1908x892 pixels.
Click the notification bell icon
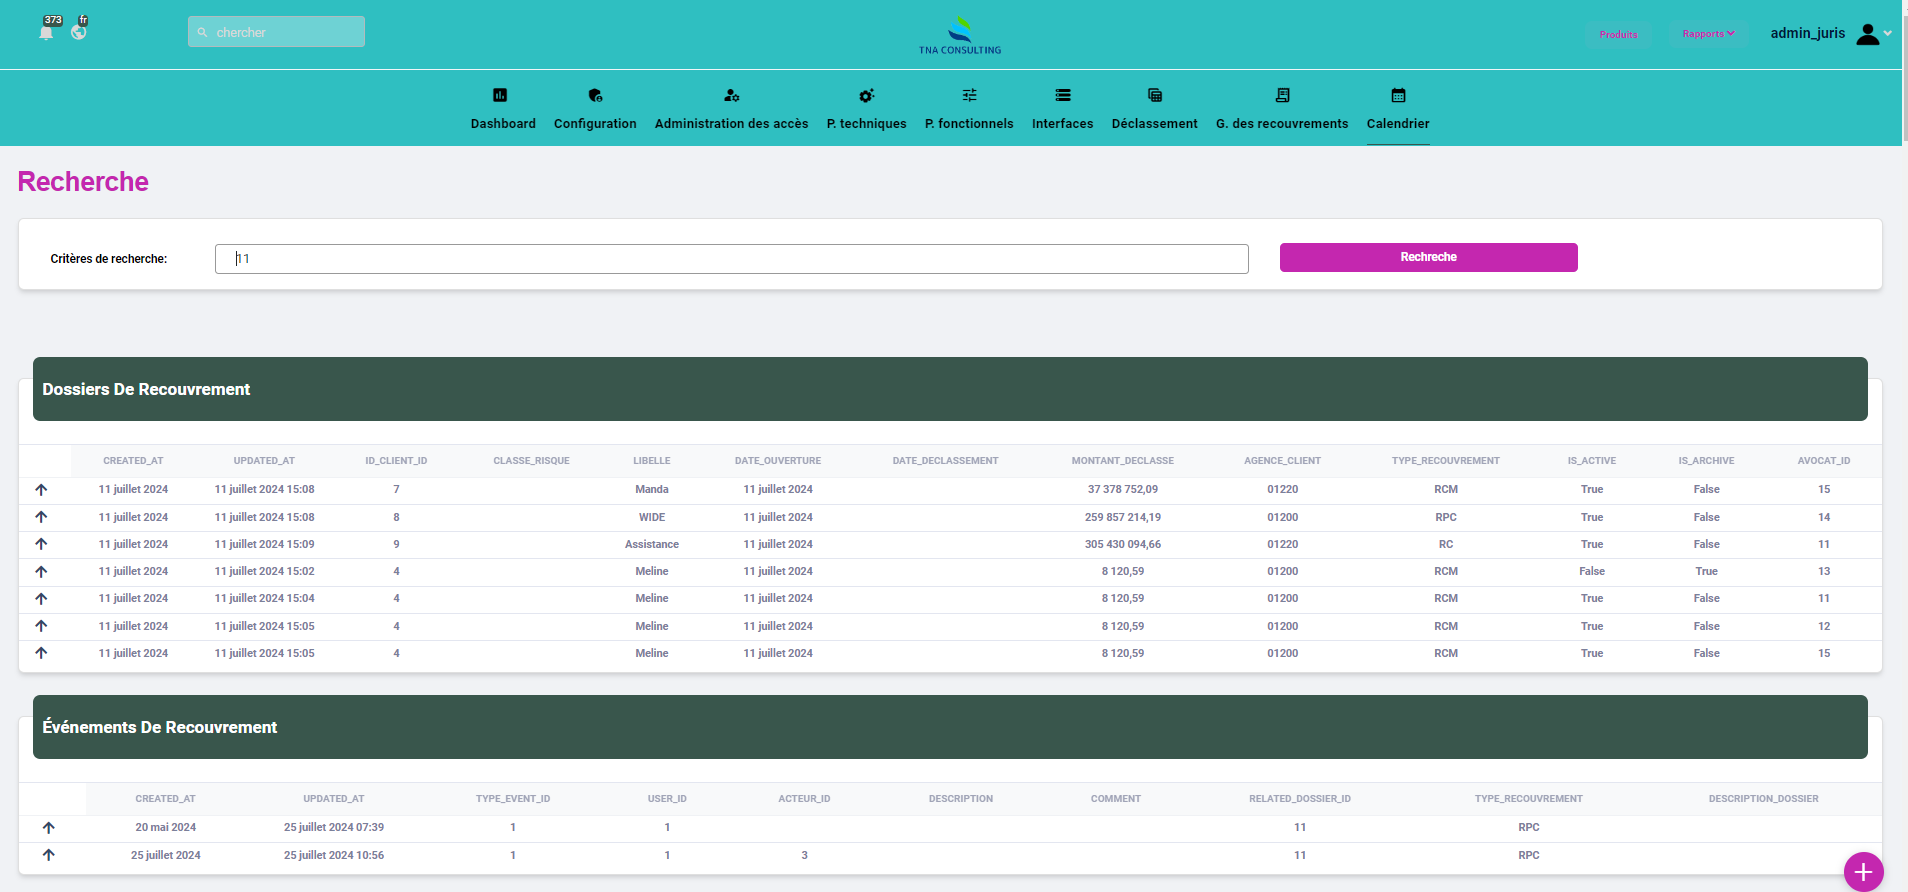point(46,32)
